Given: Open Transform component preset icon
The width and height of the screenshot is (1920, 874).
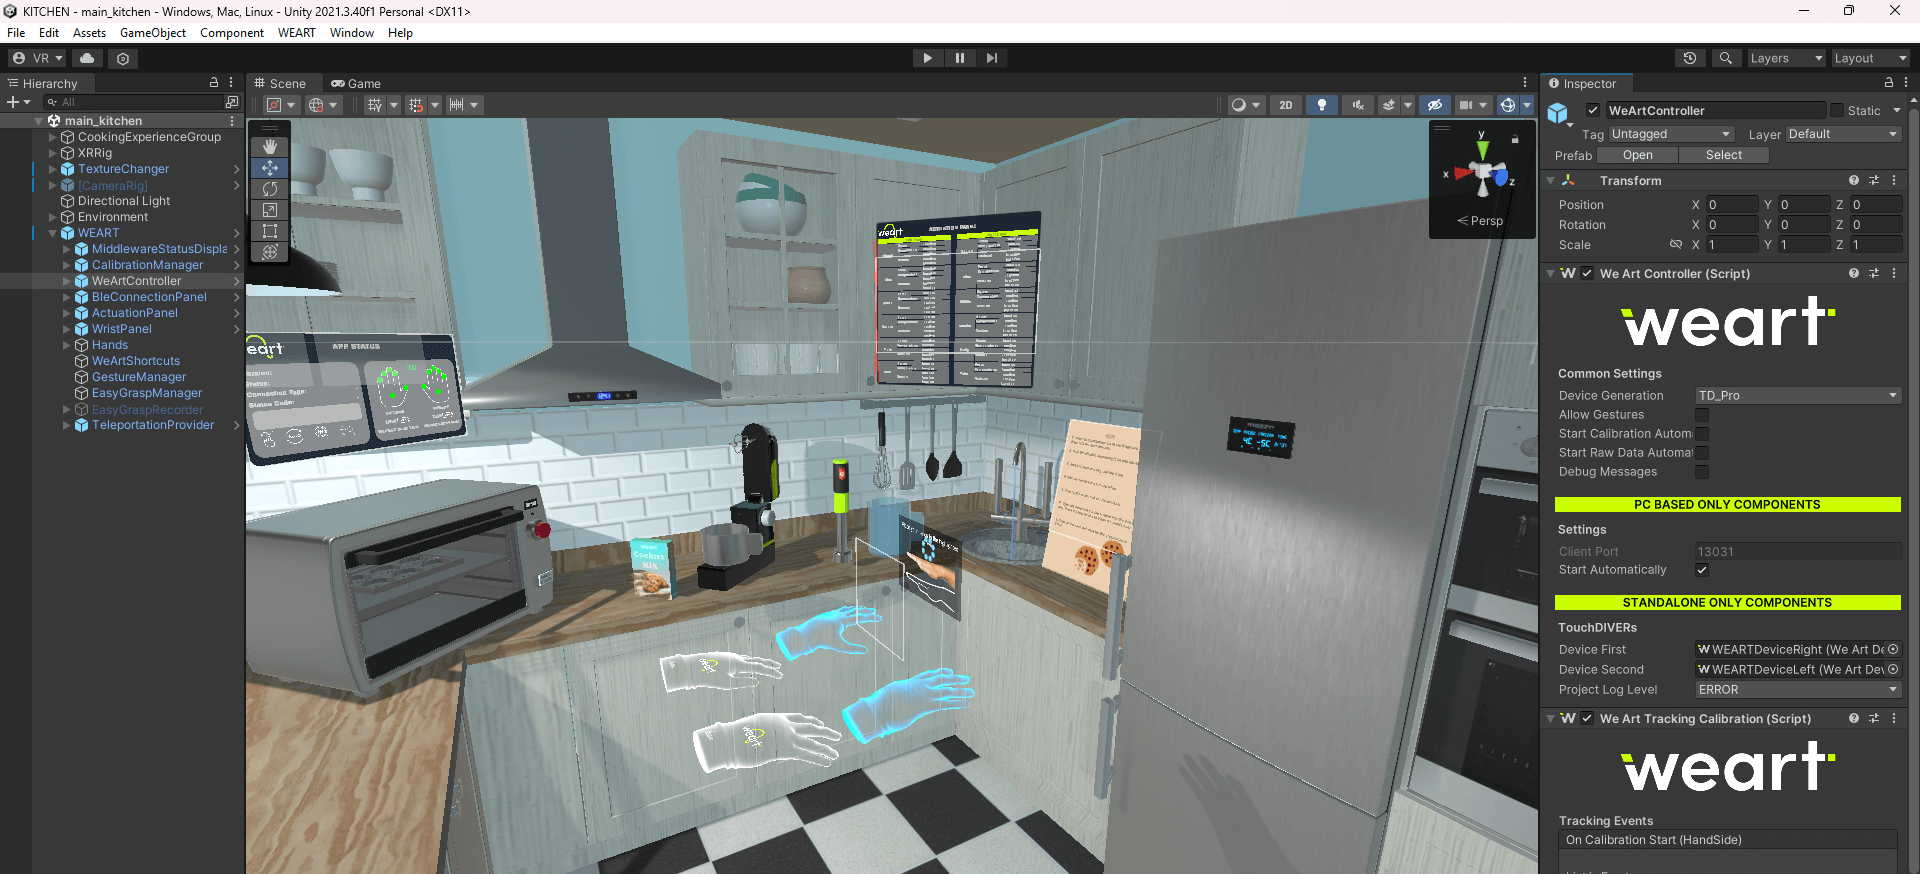Looking at the screenshot, I should click(x=1874, y=181).
